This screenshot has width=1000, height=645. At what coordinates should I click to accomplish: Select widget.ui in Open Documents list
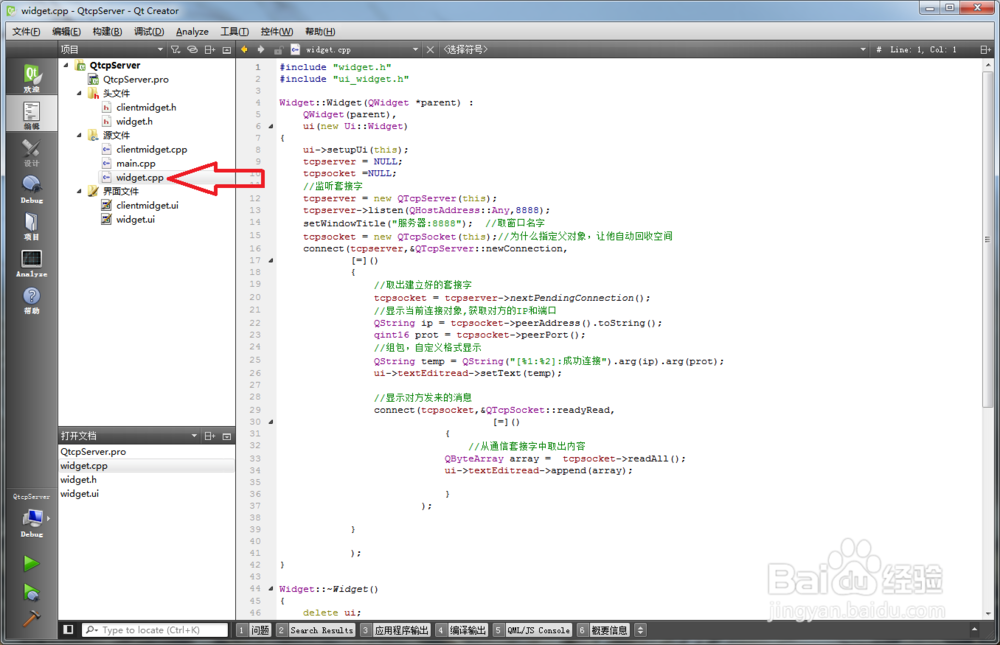tap(79, 494)
